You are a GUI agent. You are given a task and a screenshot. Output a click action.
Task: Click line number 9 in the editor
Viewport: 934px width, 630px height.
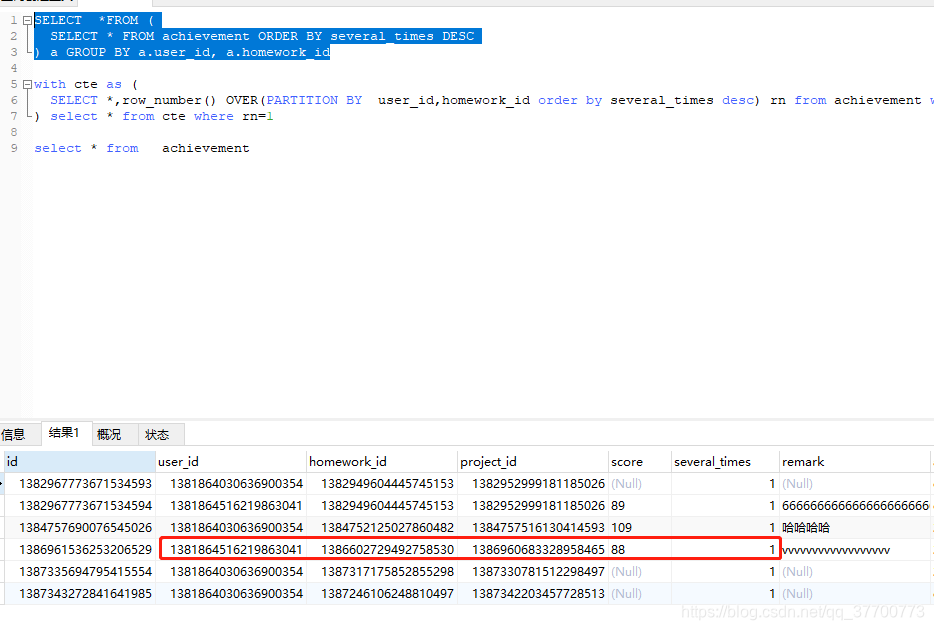pyautogui.click(x=14, y=147)
